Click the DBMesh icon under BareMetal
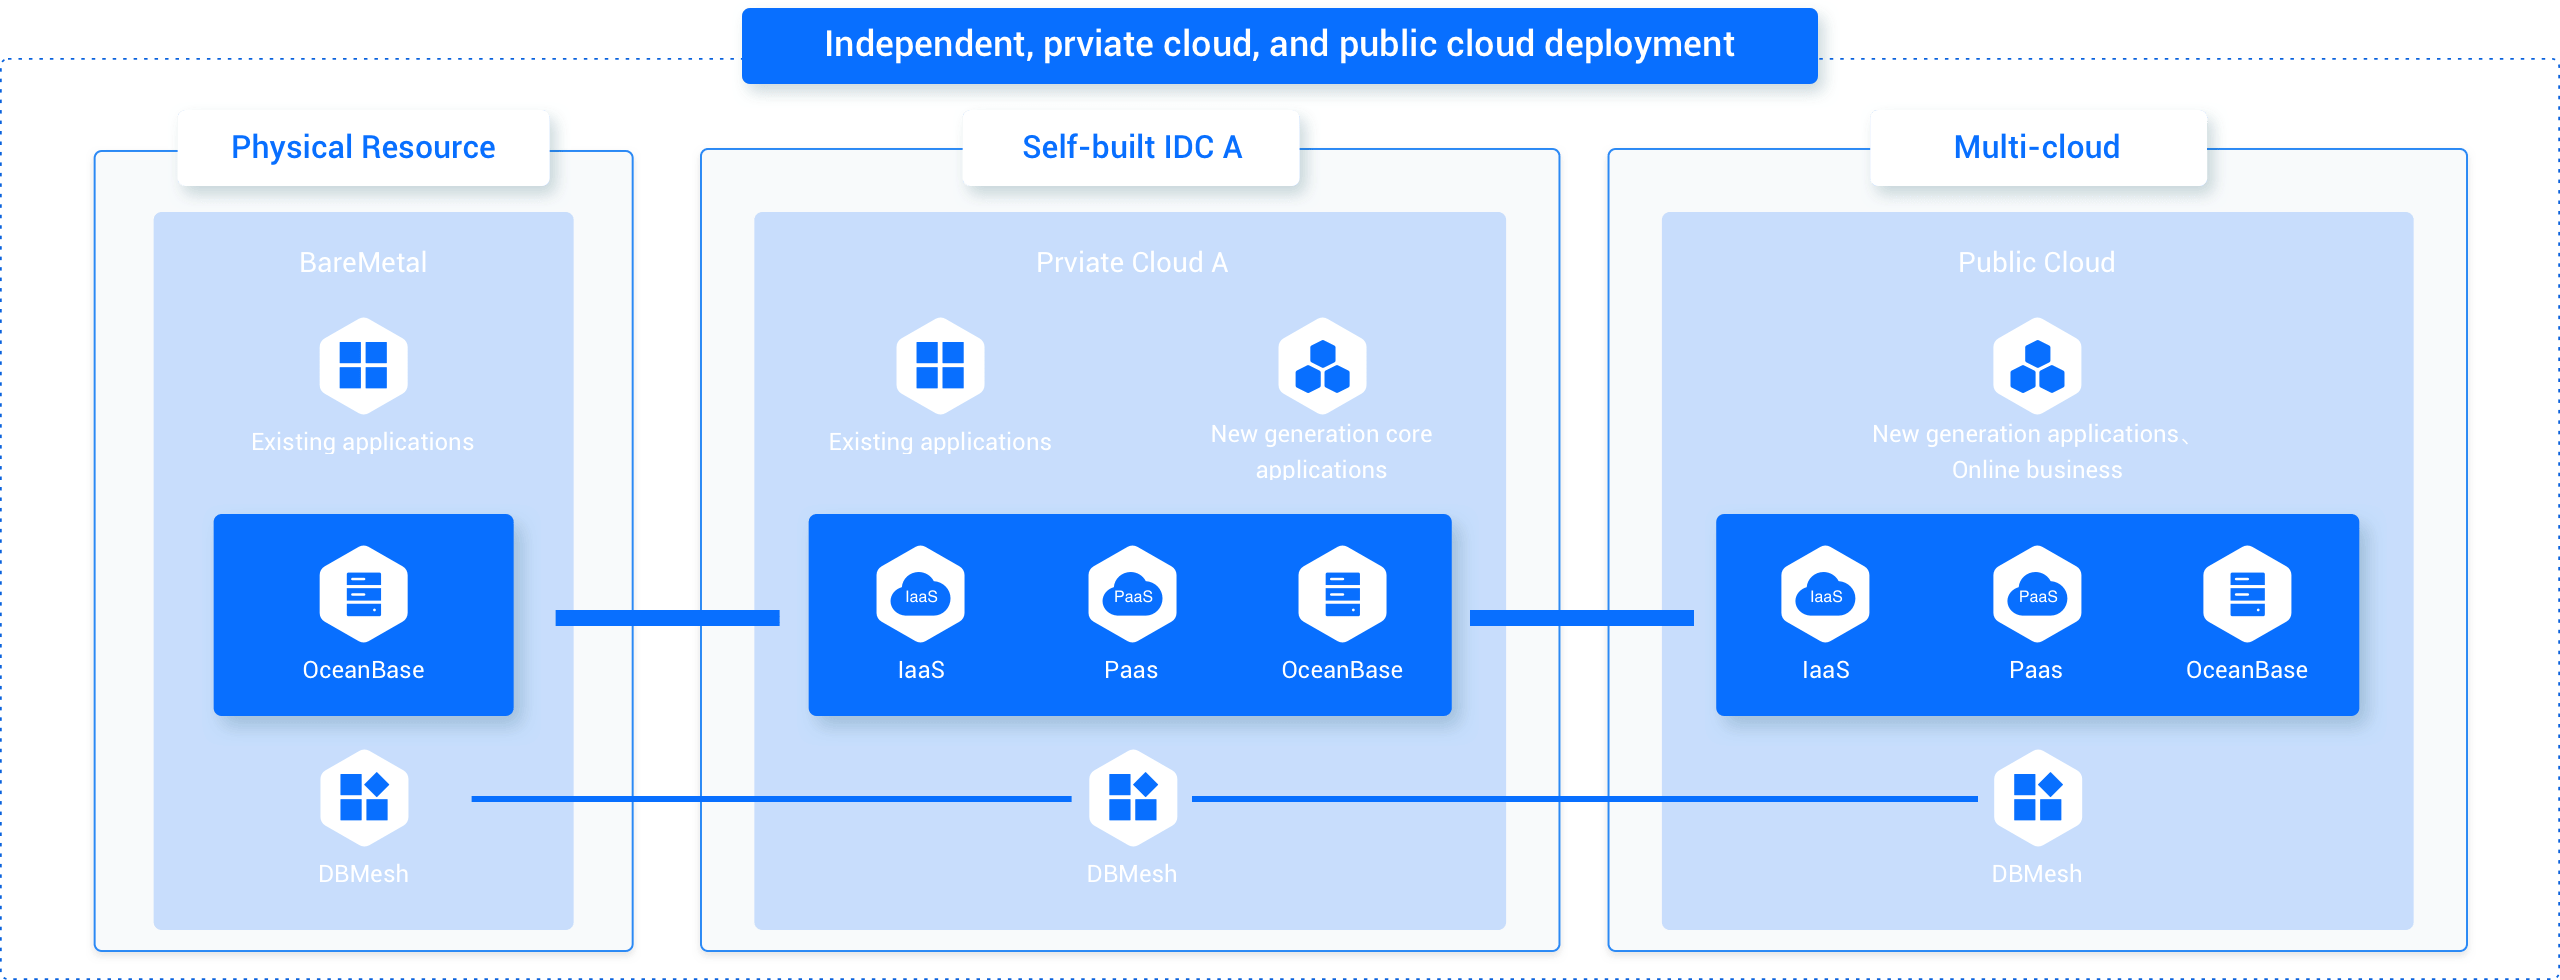 (x=364, y=797)
